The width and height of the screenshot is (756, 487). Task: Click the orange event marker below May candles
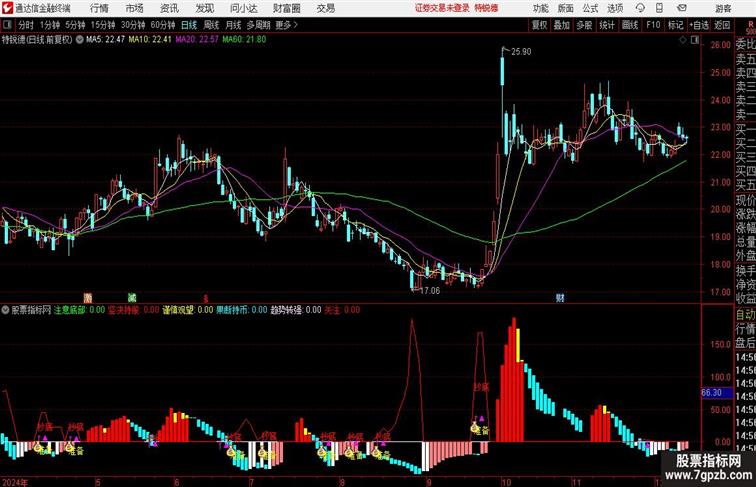click(87, 298)
